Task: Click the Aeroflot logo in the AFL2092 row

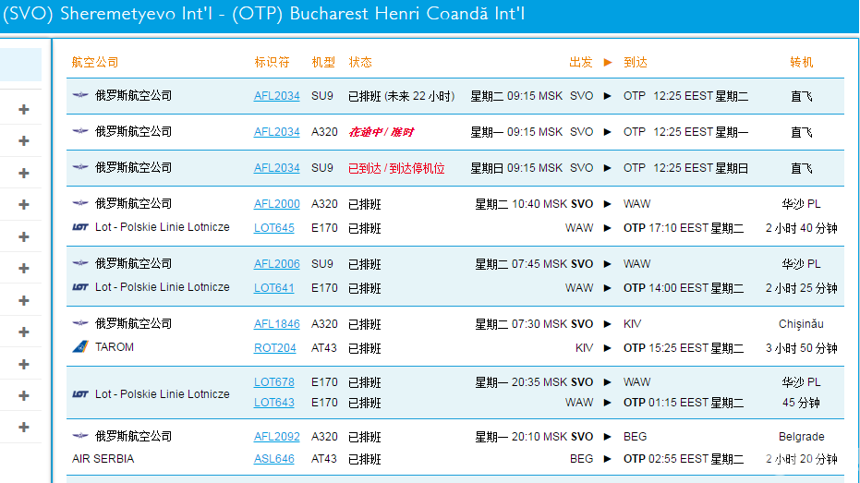Action: 80,436
